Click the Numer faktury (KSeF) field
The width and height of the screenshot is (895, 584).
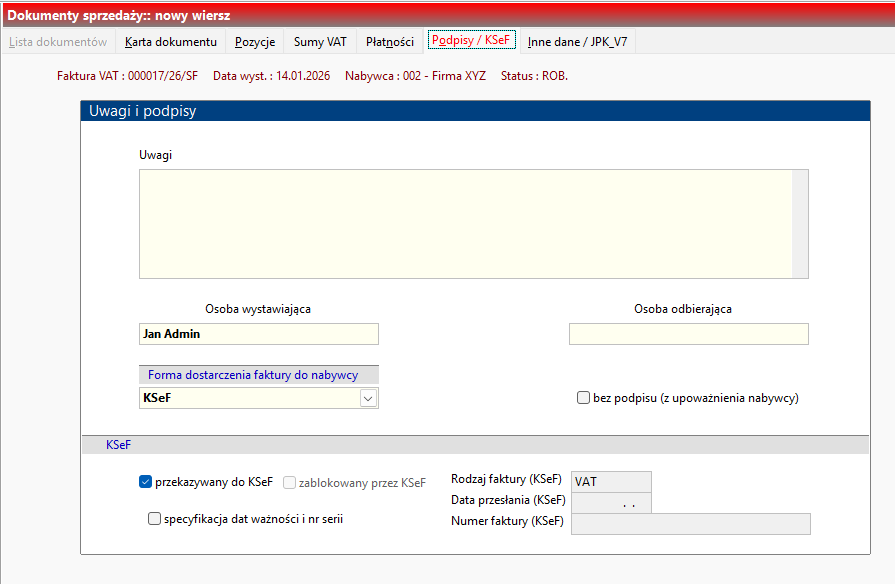(x=690, y=524)
